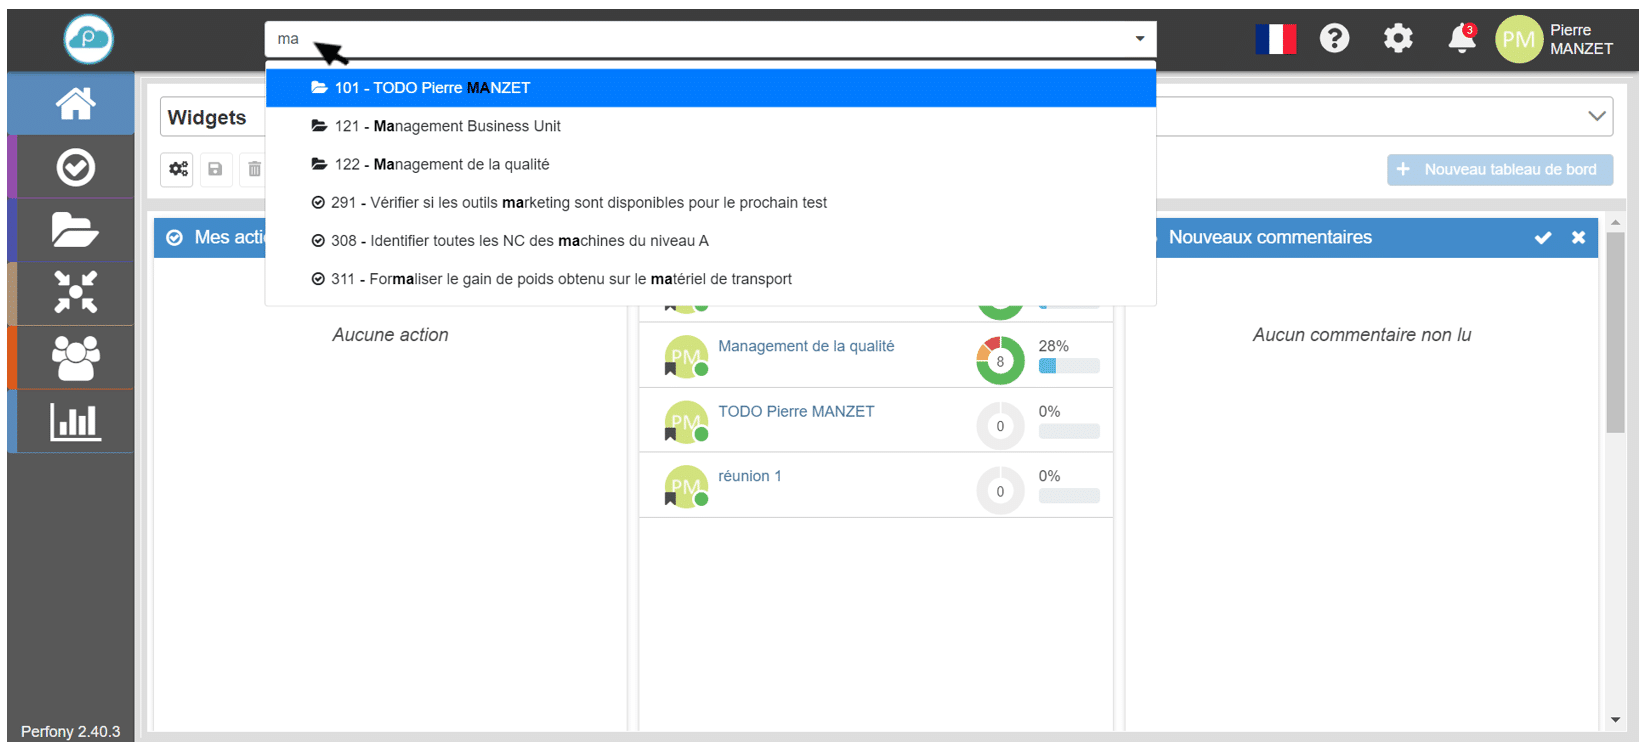Open the Pierre MANZET user menu
Image resolution: width=1644 pixels, height=748 pixels.
tap(1555, 40)
